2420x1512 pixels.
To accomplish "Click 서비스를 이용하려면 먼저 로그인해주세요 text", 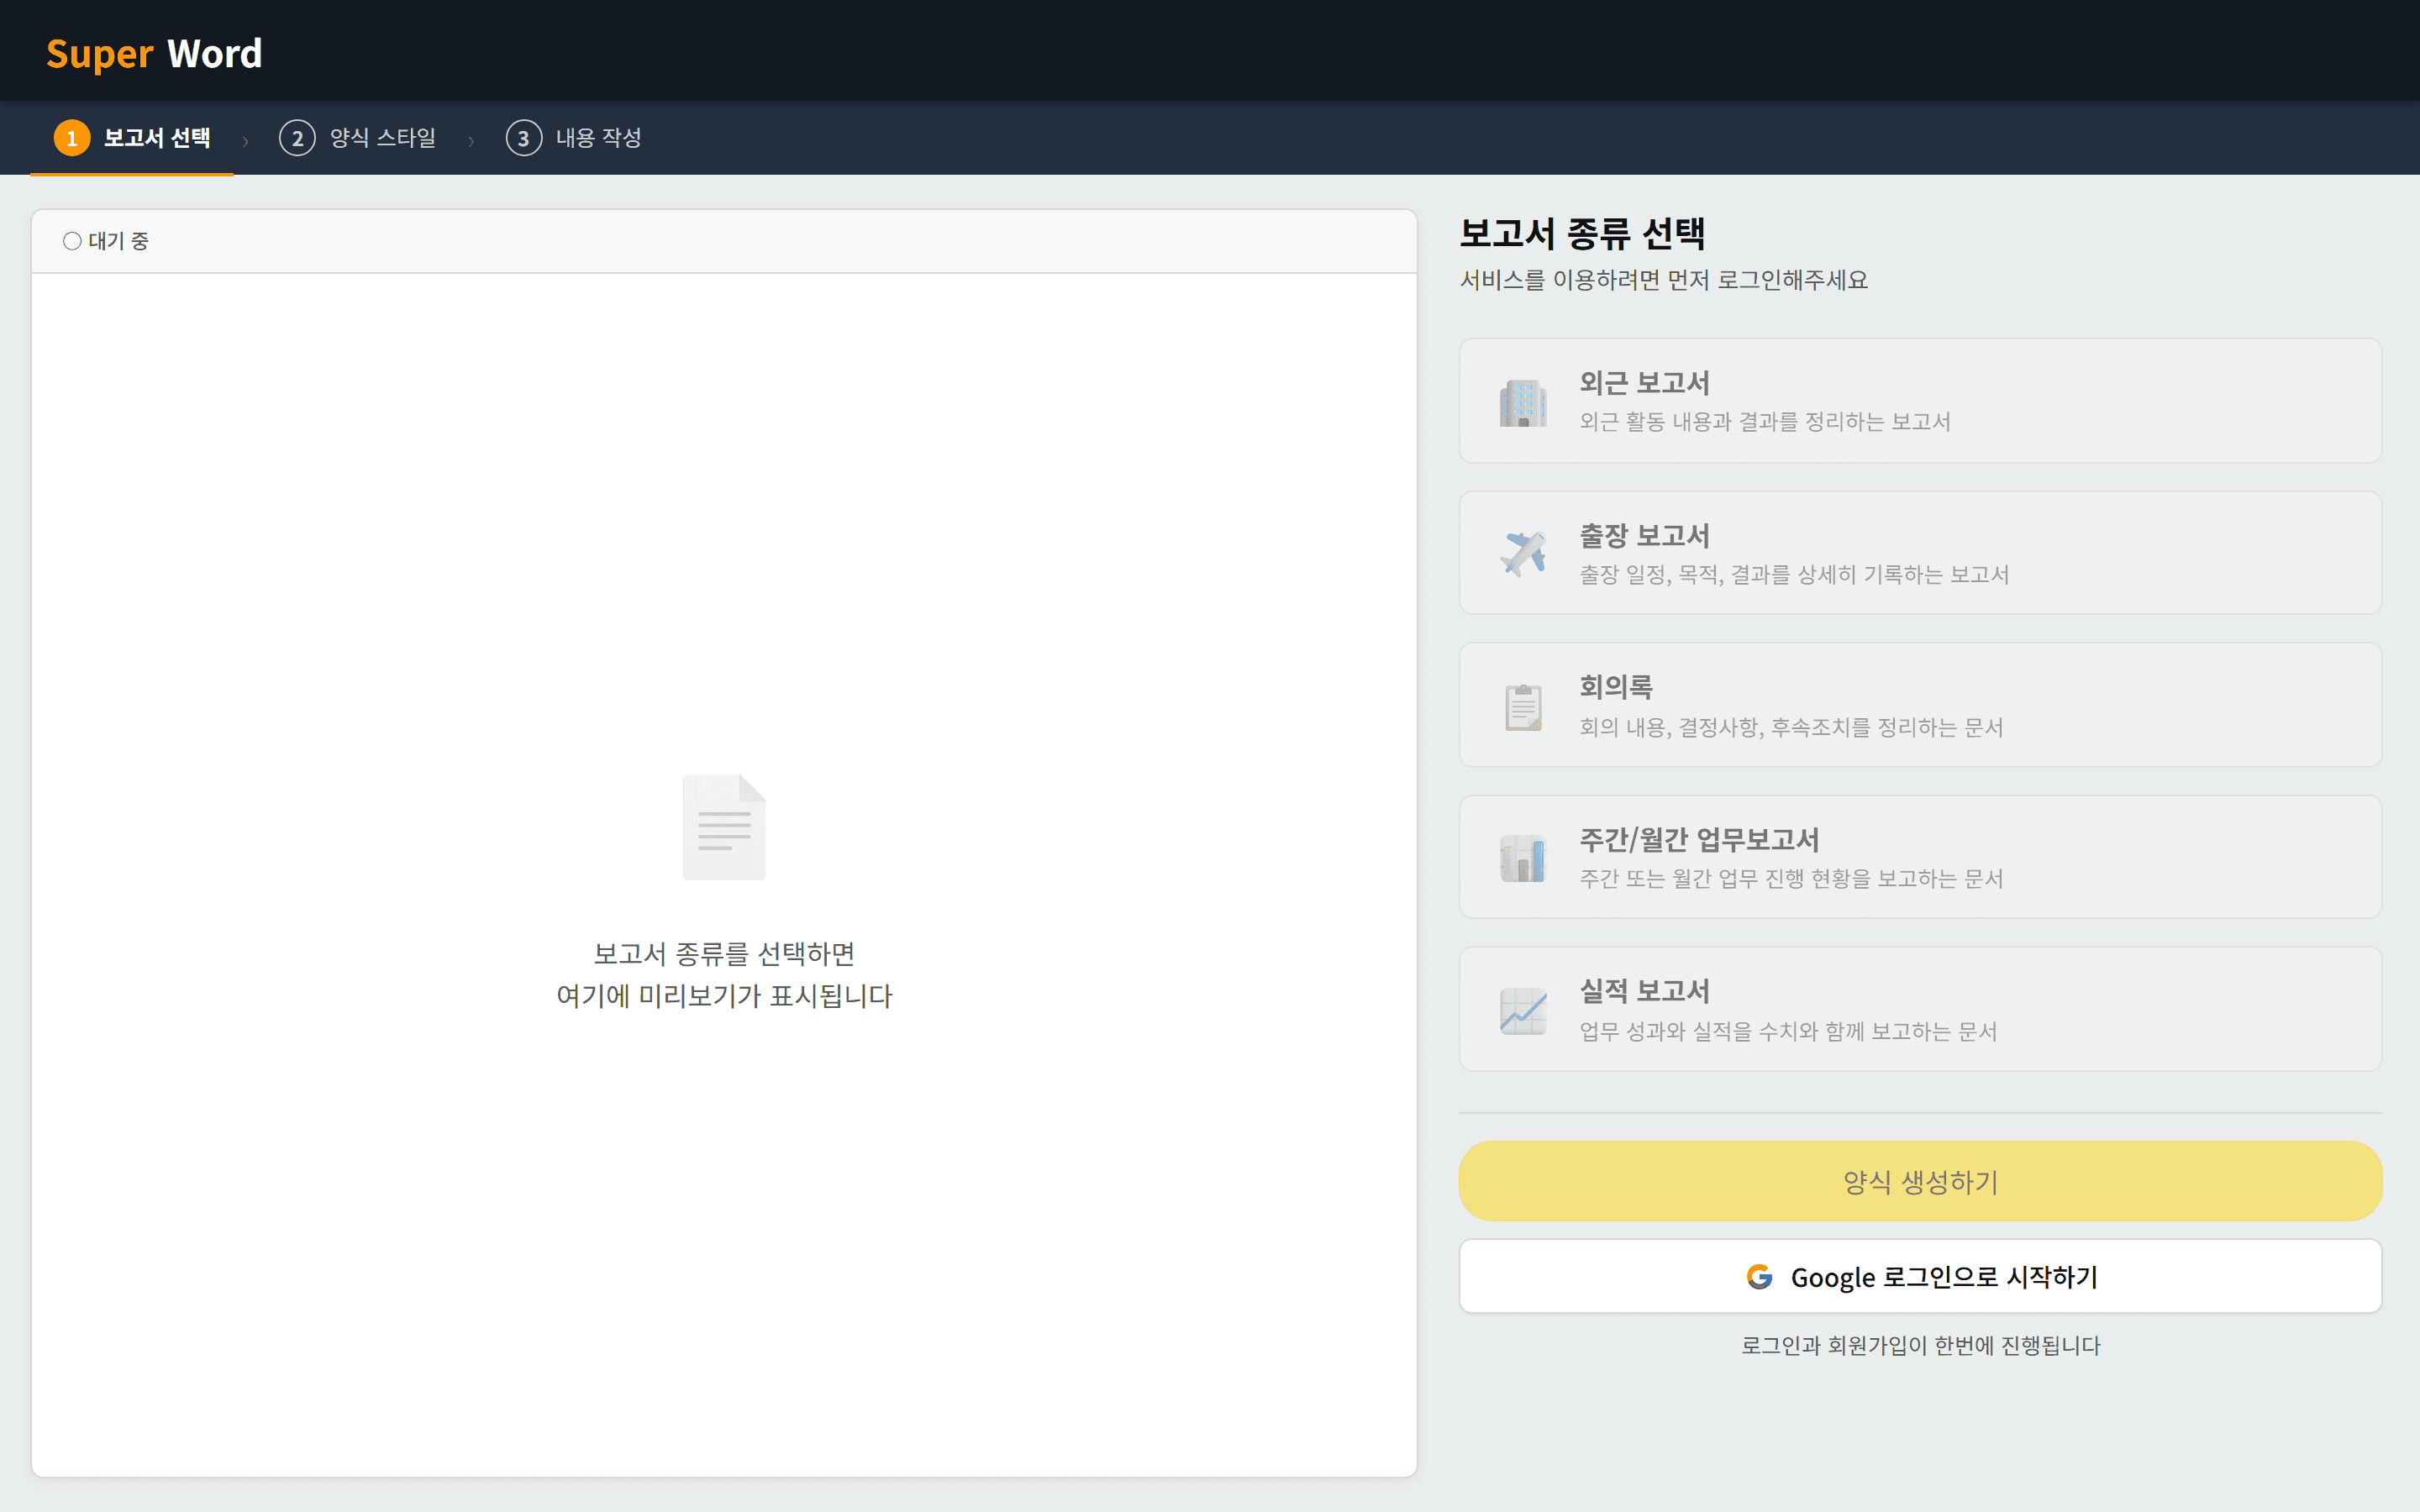I will (x=1664, y=280).
